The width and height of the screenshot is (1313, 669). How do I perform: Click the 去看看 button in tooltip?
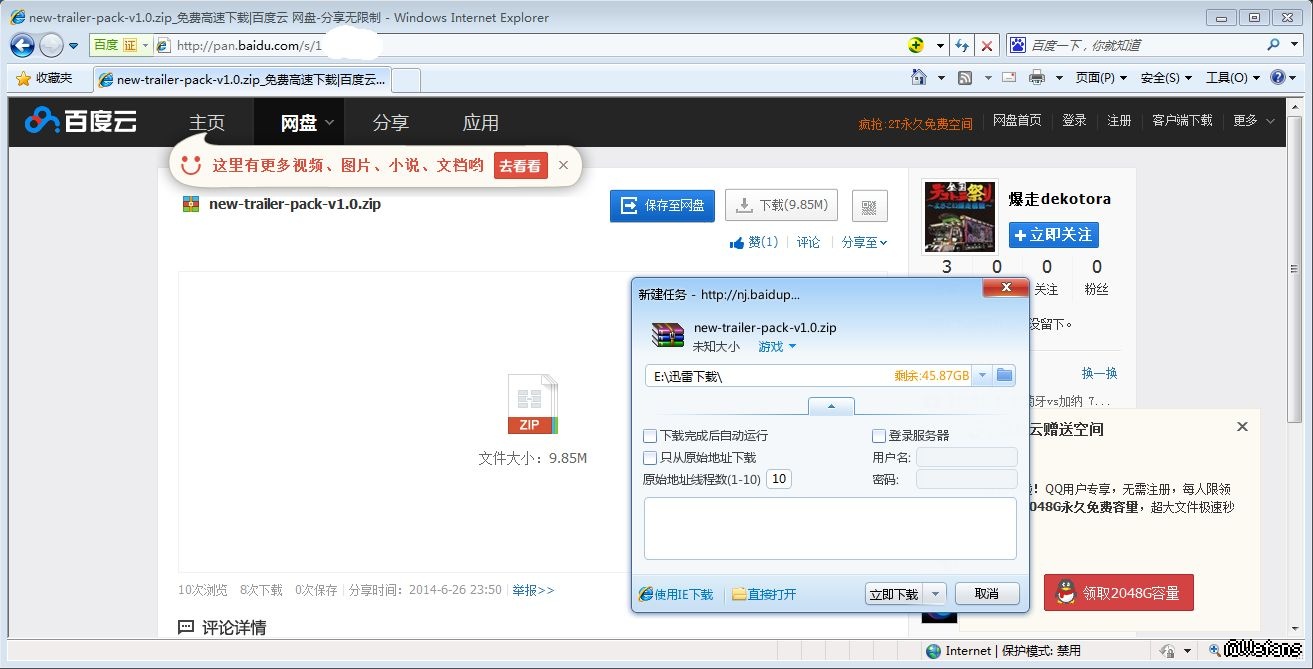coord(520,166)
